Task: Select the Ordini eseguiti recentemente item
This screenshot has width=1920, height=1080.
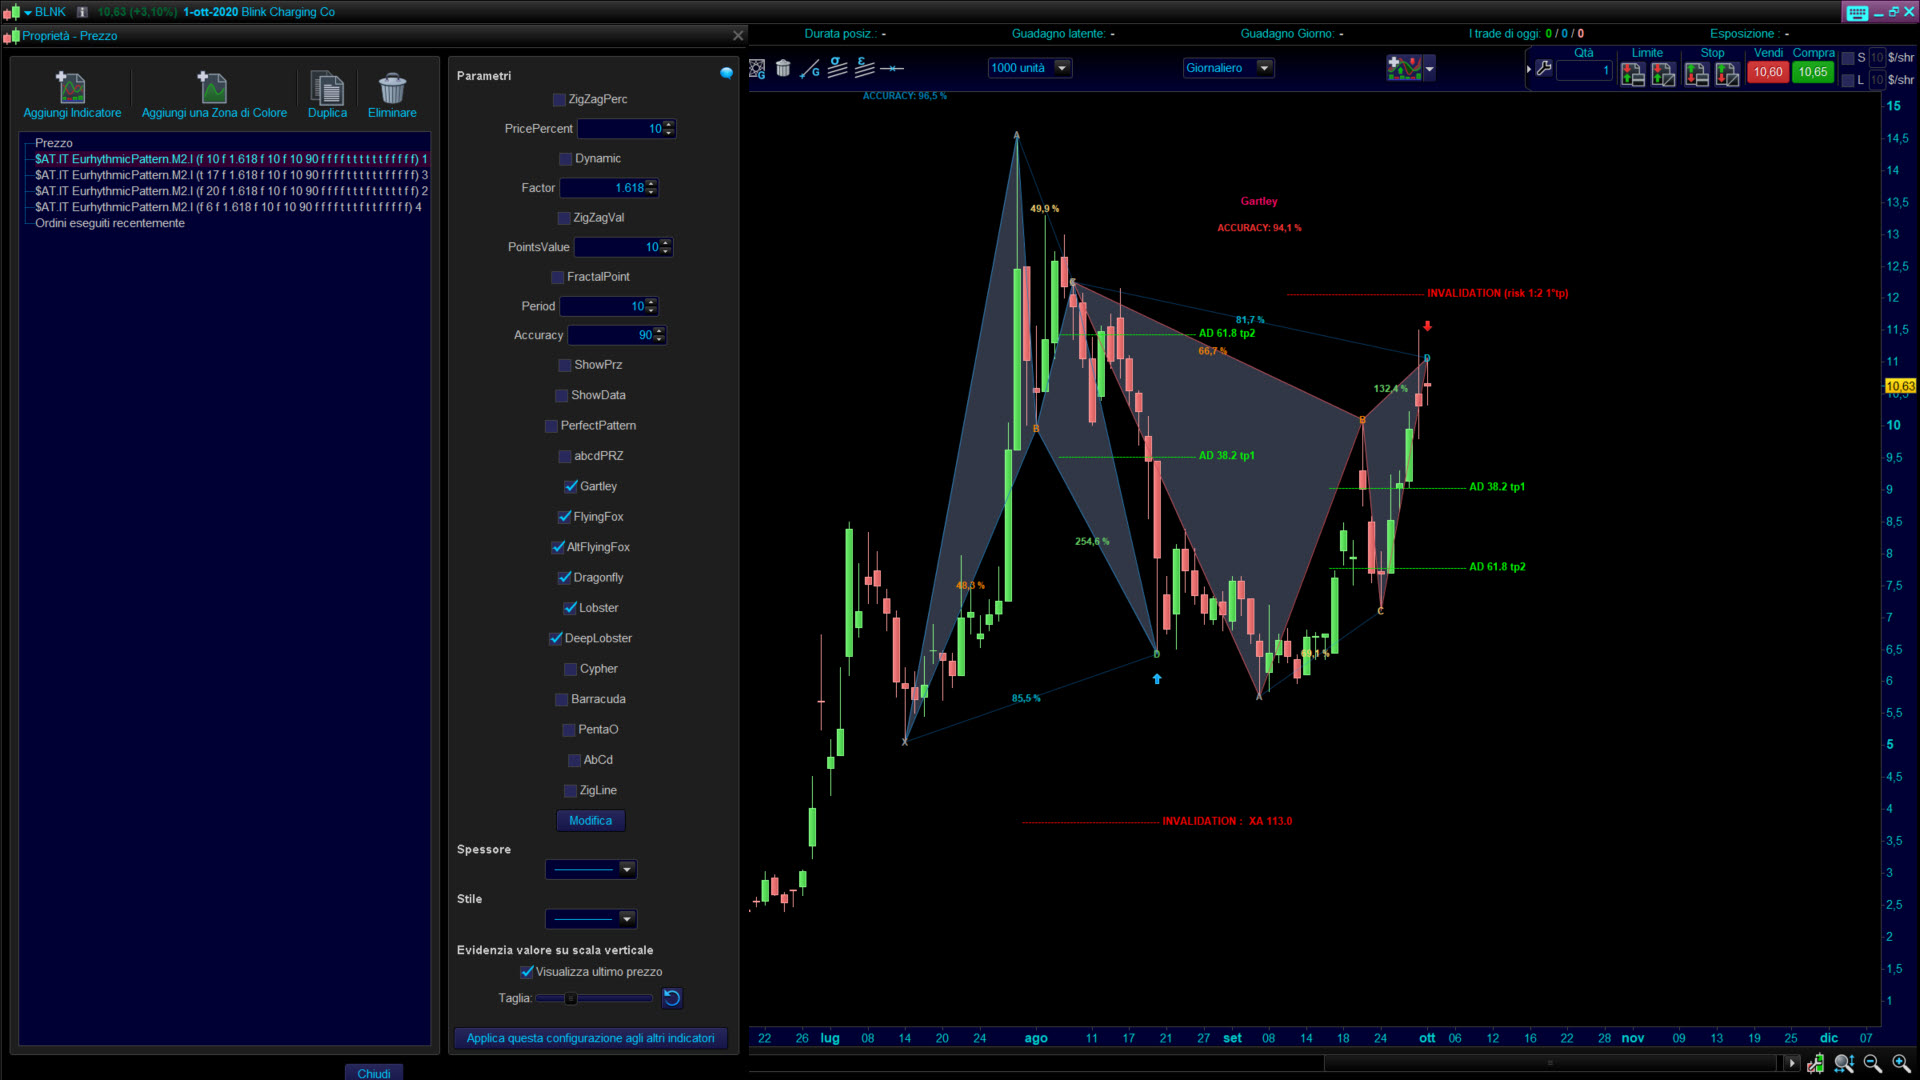Action: click(x=110, y=223)
